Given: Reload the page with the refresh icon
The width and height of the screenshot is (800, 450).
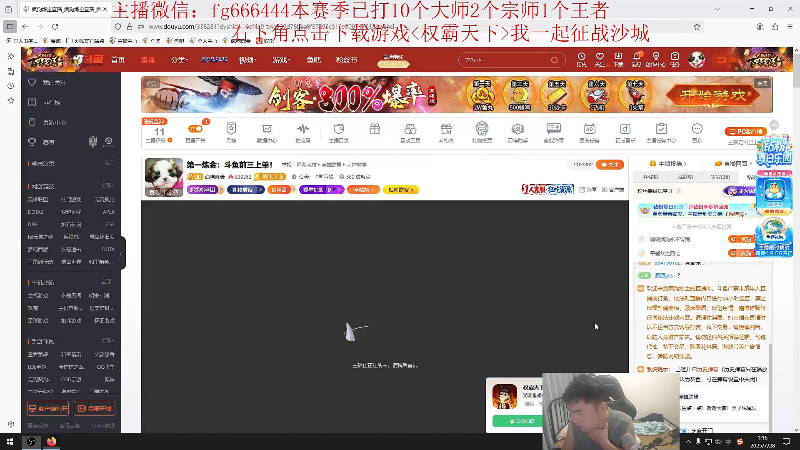Looking at the screenshot, I should click(55, 27).
